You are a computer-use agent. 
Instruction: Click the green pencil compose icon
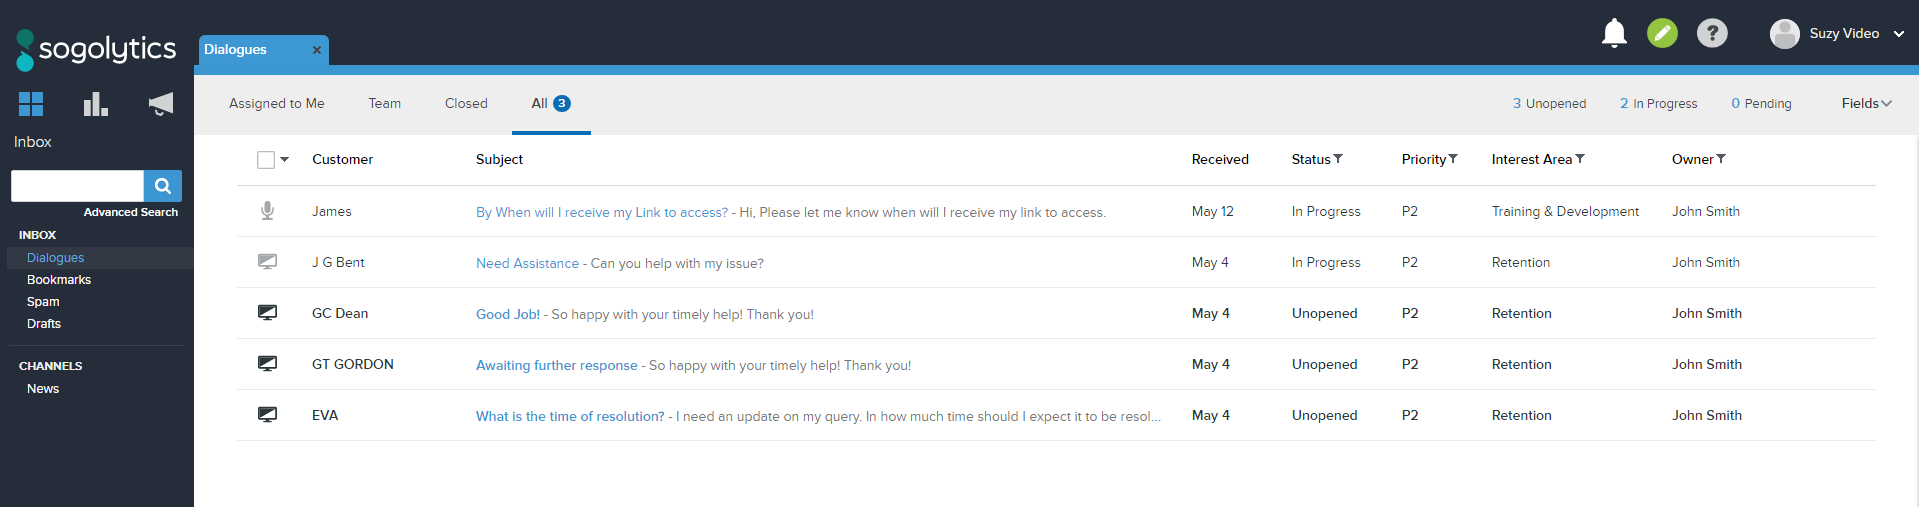tap(1662, 33)
